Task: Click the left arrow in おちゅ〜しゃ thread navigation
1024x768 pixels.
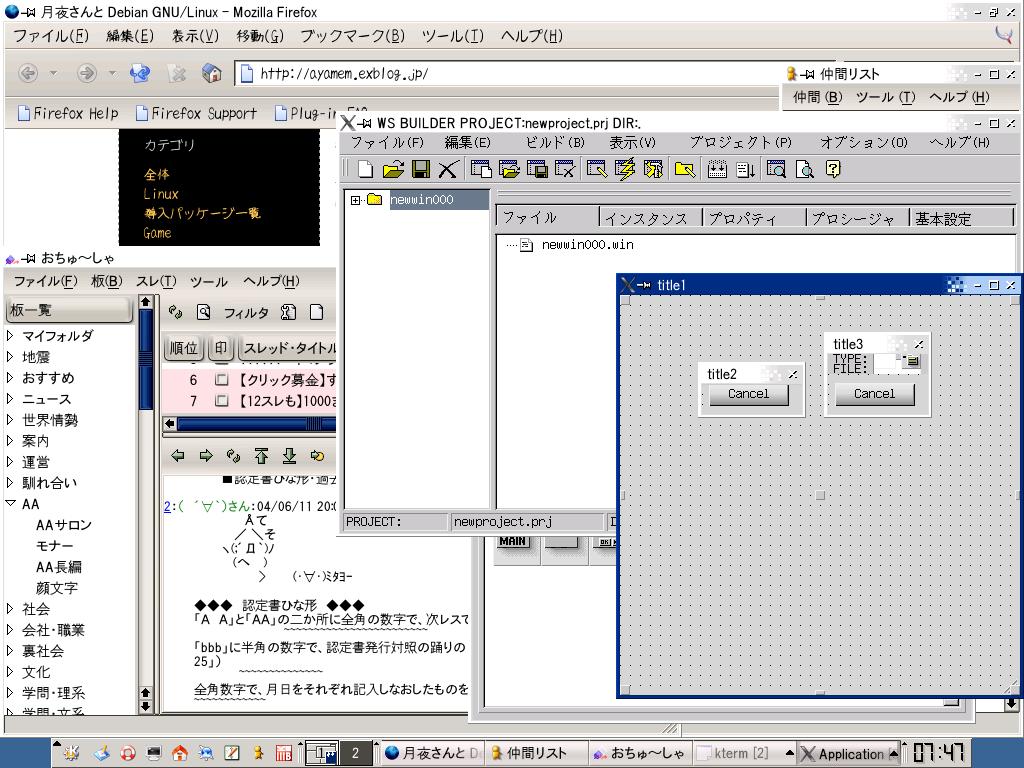Action: pos(178,456)
